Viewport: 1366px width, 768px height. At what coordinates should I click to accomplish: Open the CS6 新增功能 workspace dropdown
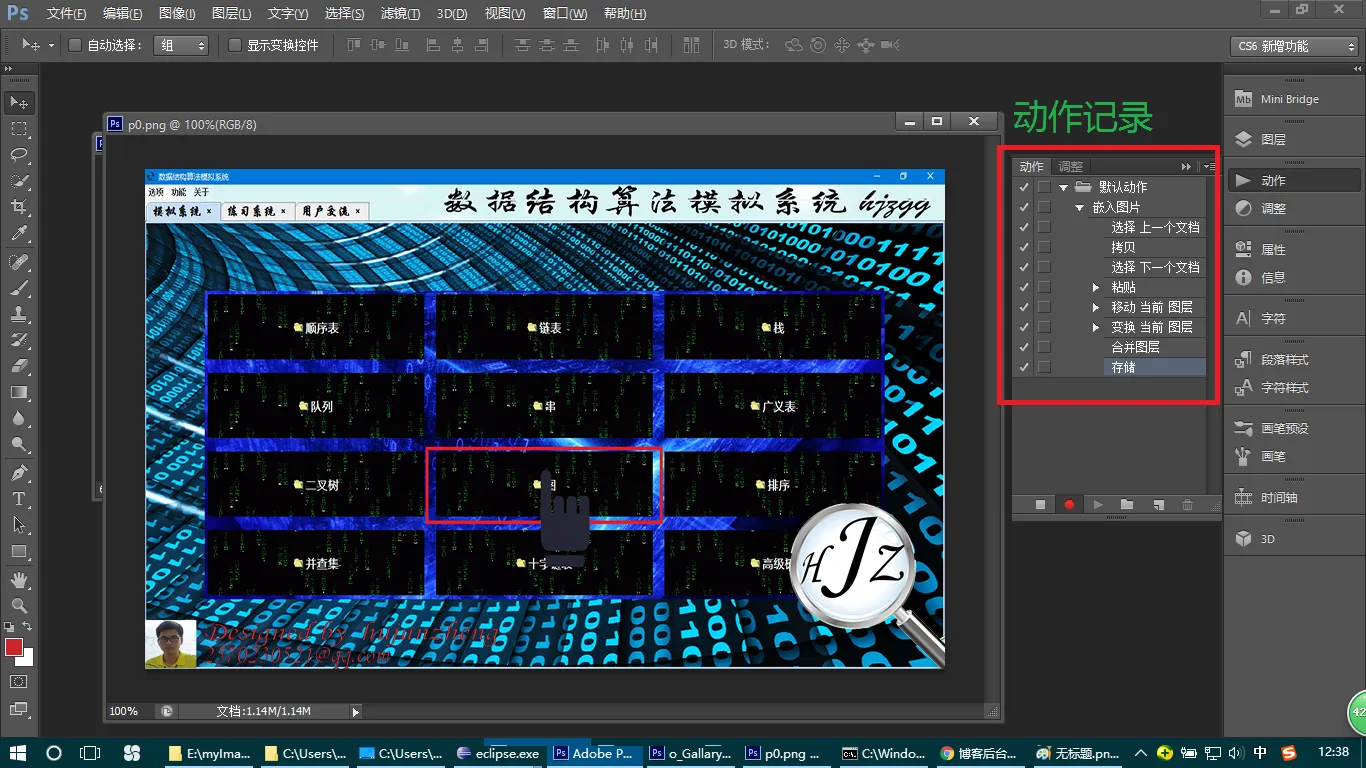click(1293, 46)
